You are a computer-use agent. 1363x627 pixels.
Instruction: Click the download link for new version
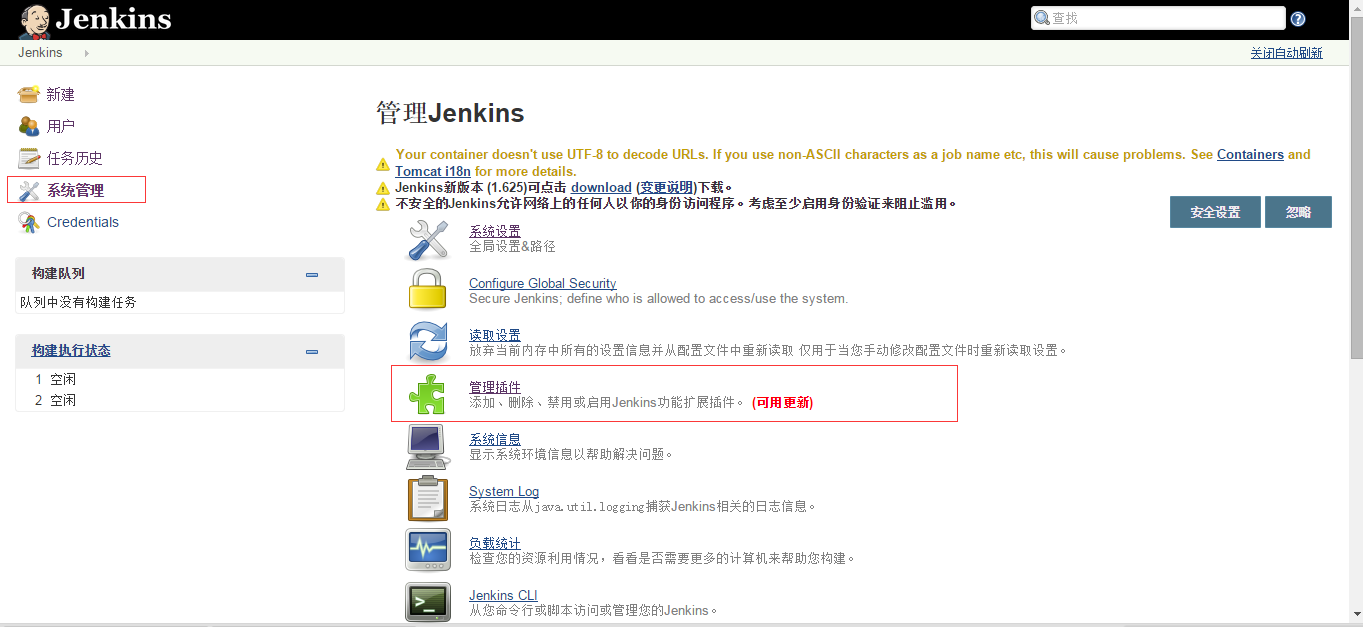(601, 187)
